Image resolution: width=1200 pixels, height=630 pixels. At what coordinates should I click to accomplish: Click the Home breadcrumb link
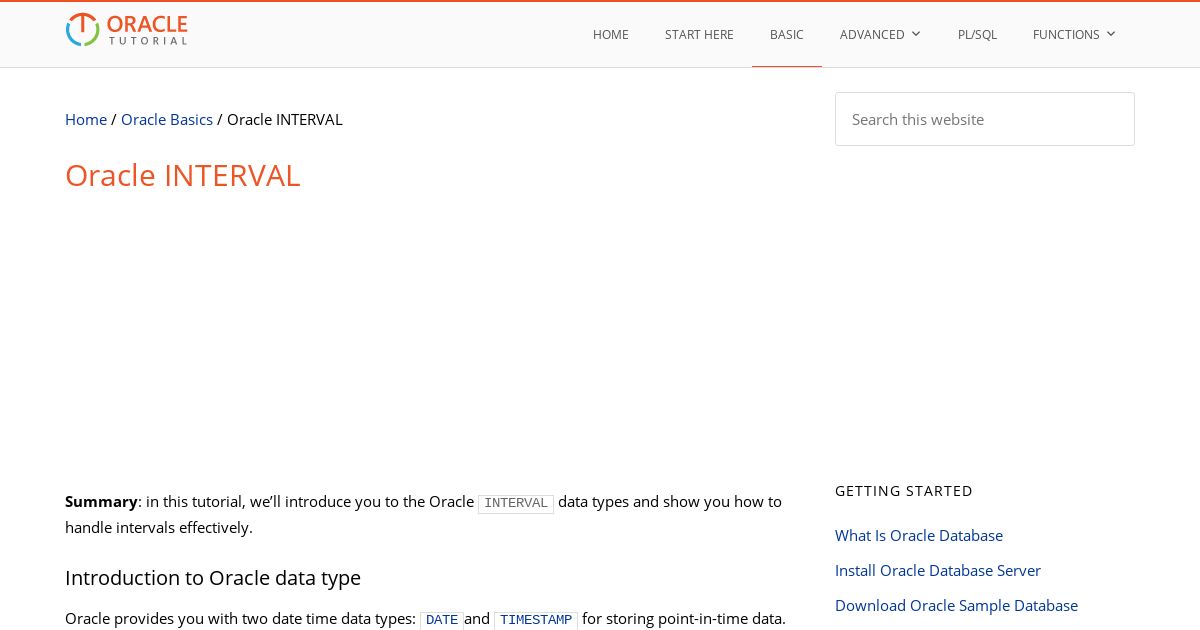(86, 119)
